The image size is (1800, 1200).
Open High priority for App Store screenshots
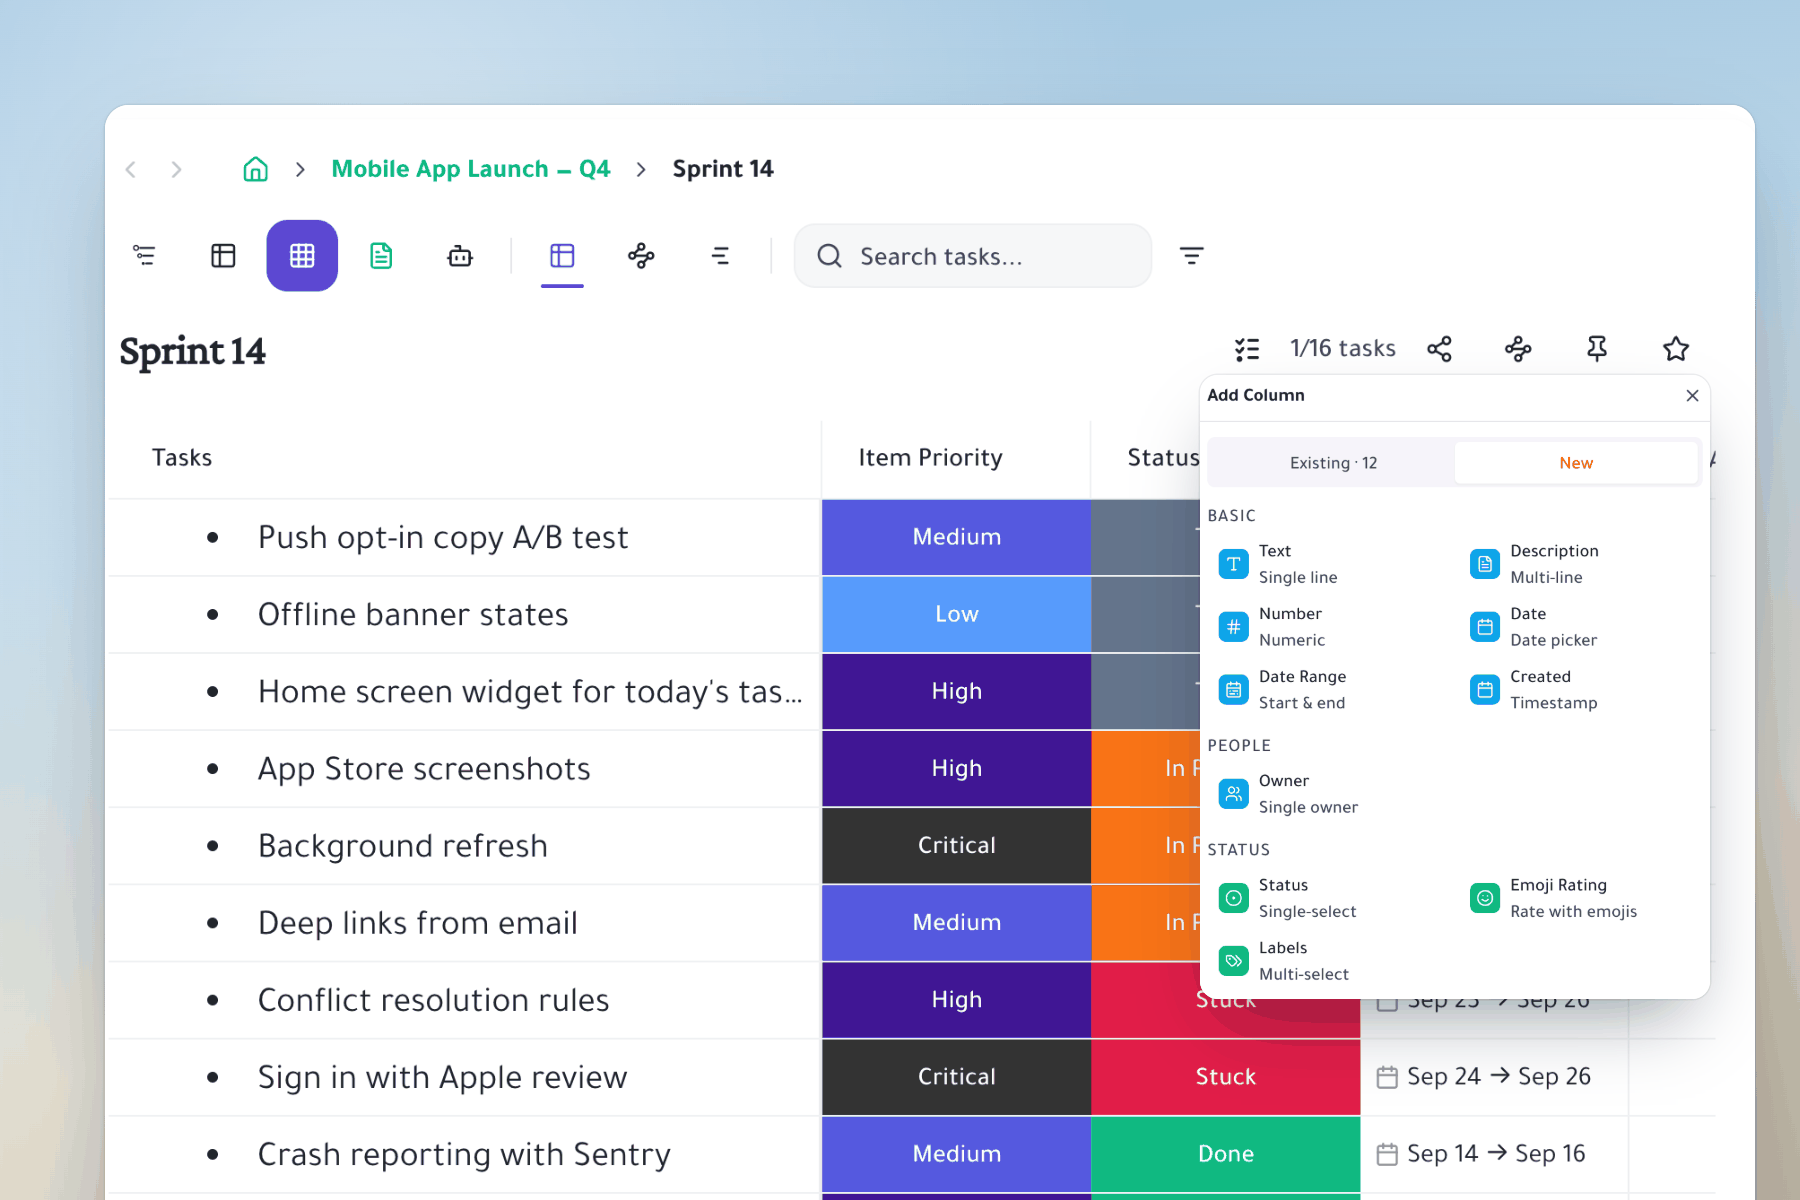[956, 768]
